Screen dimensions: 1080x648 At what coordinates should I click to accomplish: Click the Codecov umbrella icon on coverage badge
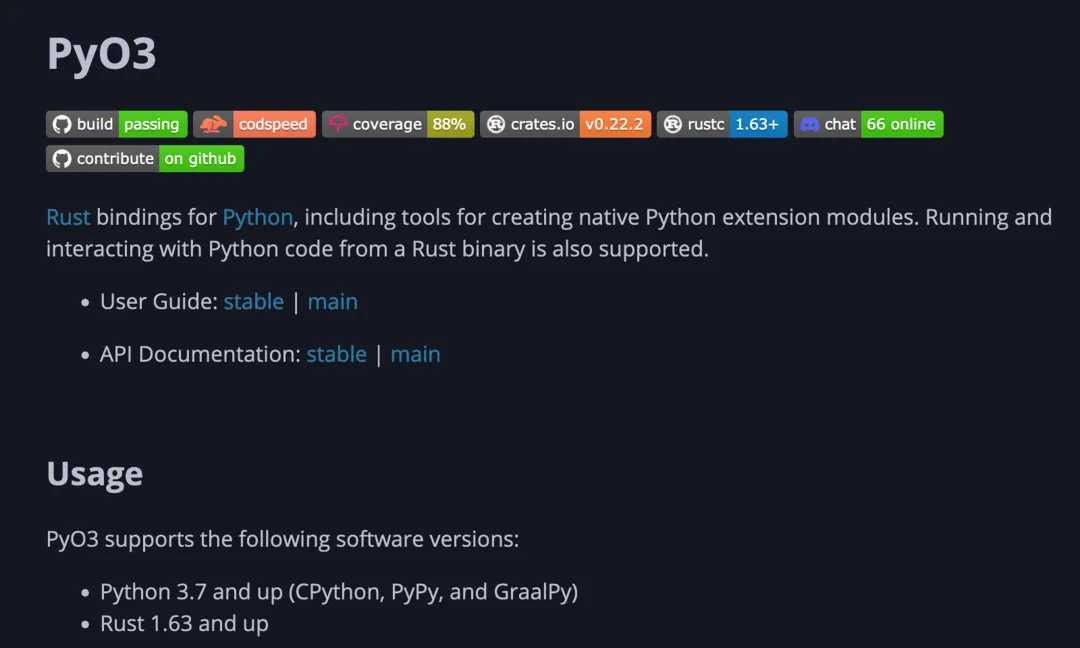tap(338, 124)
